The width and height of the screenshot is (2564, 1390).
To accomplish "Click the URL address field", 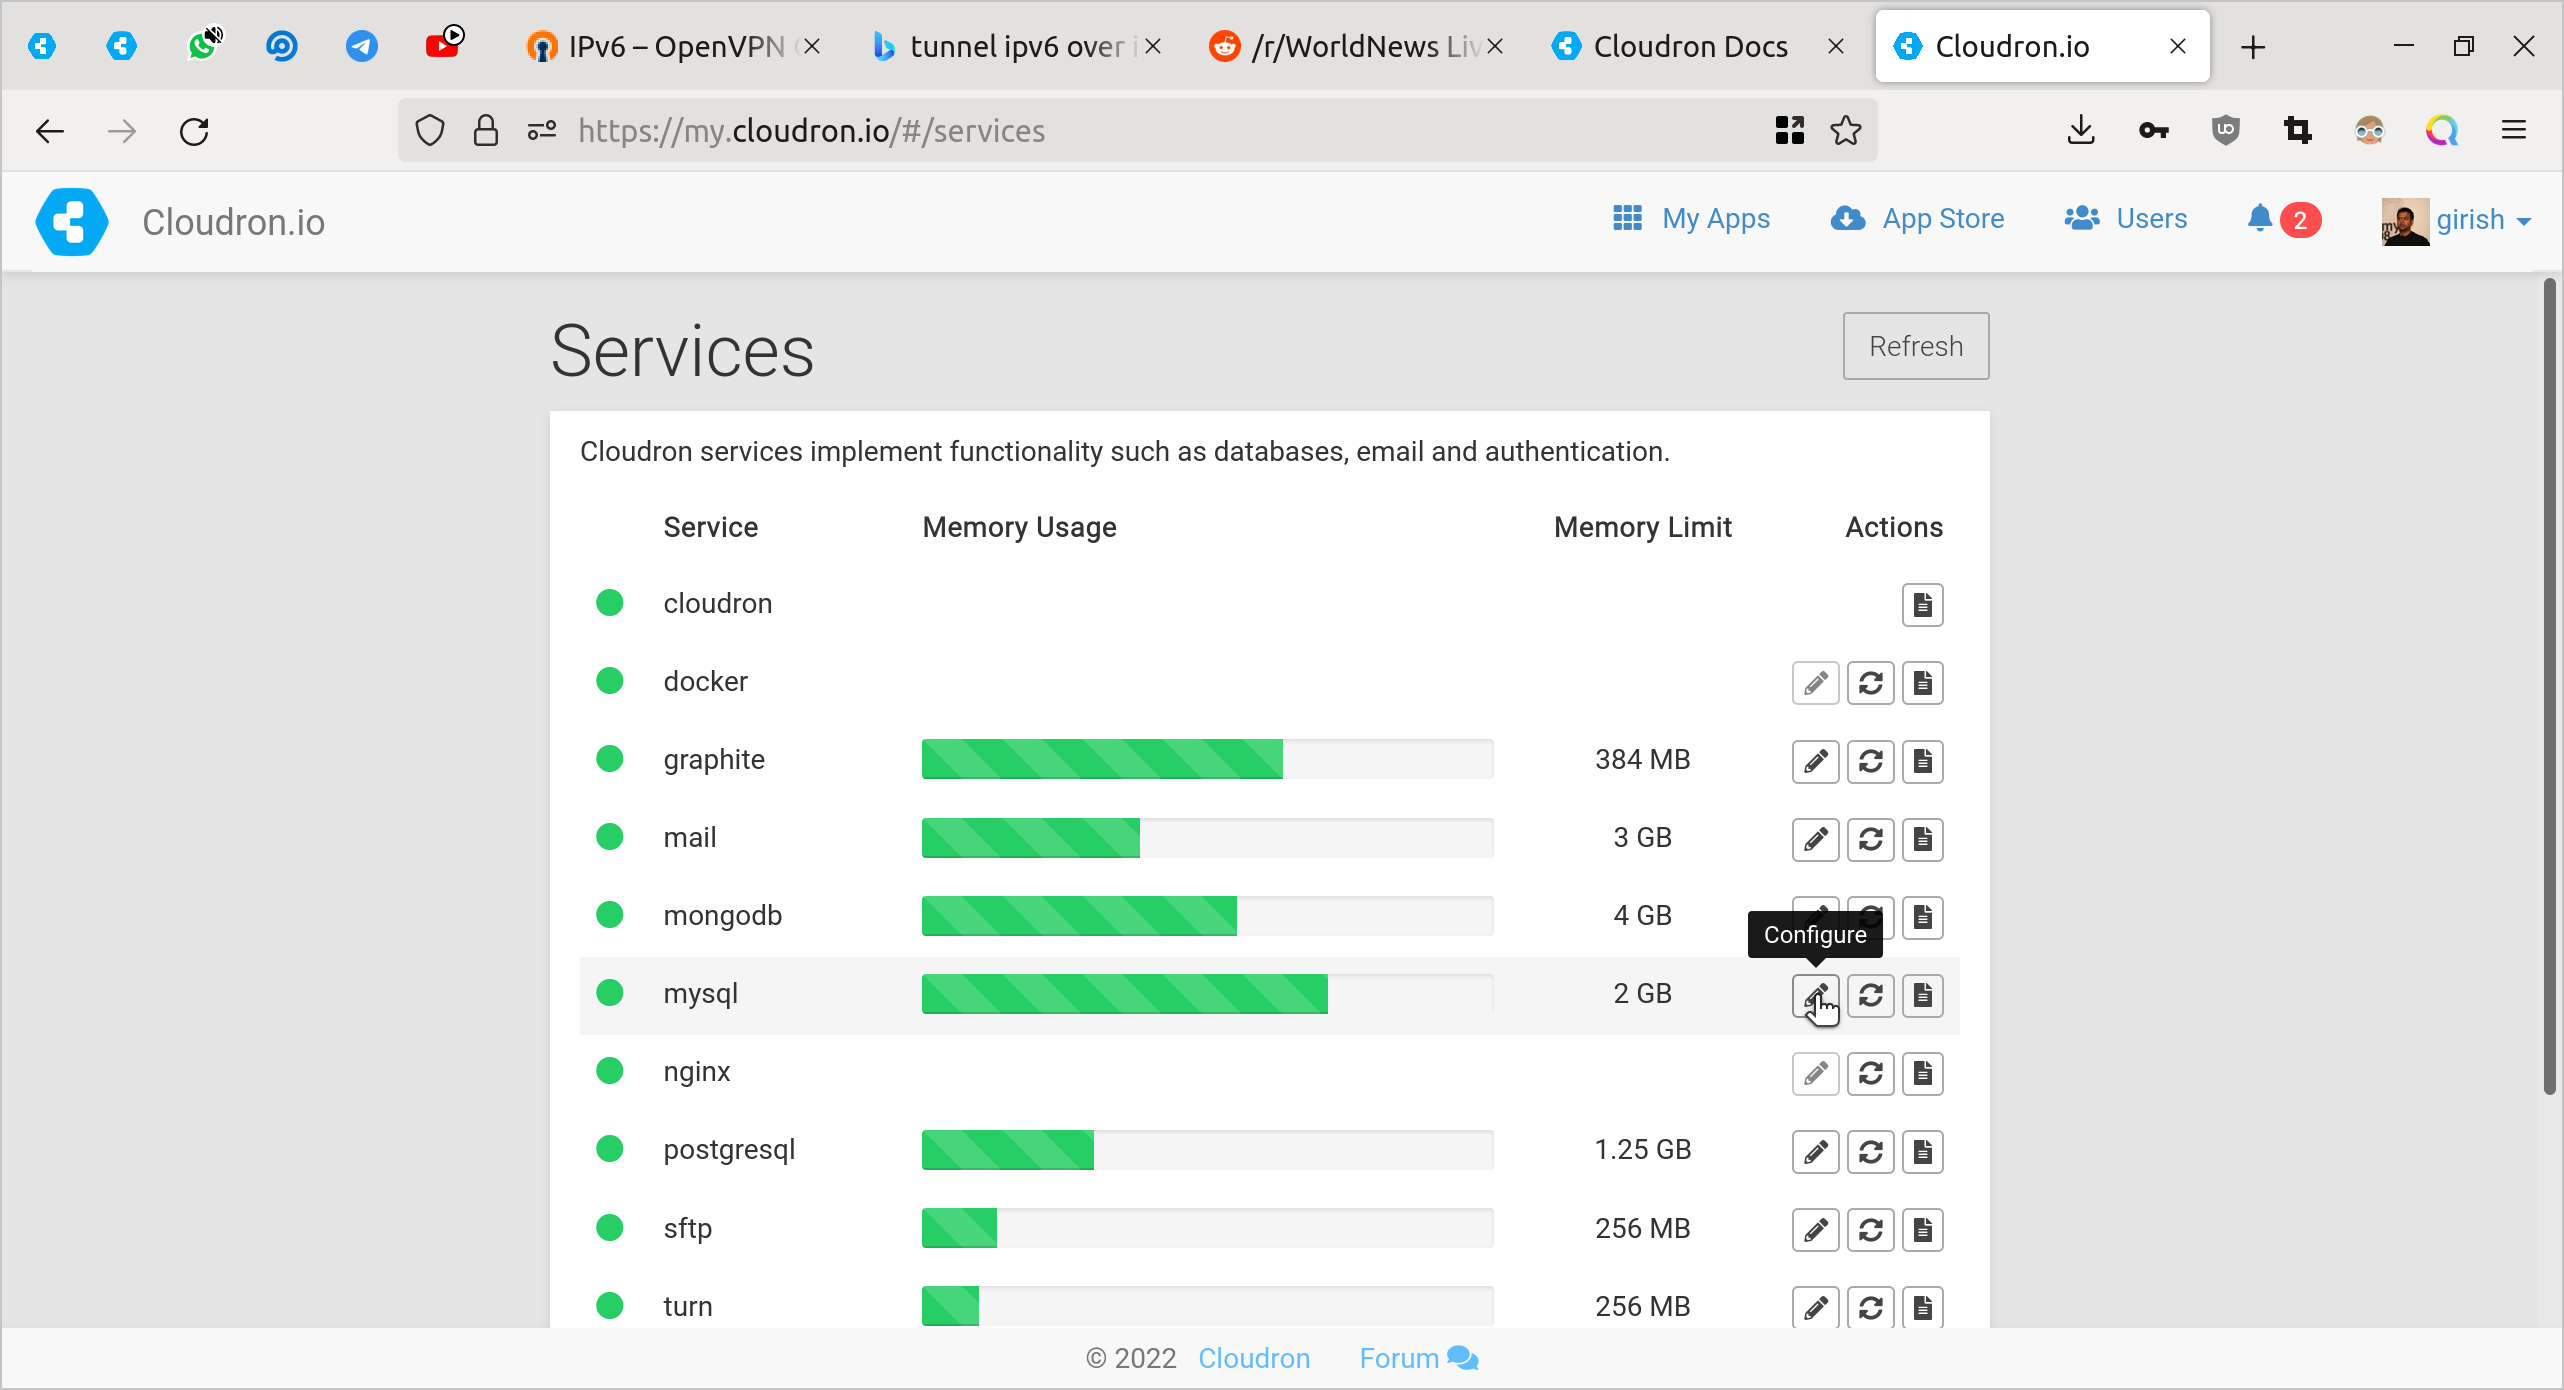I will click(x=1100, y=131).
